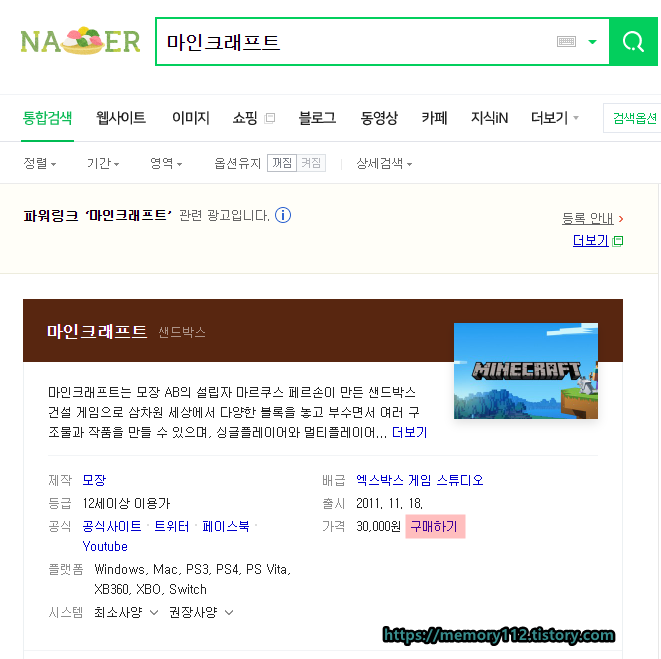Click the Naver logo
Viewport: 661px width, 659px height.
tap(80, 41)
